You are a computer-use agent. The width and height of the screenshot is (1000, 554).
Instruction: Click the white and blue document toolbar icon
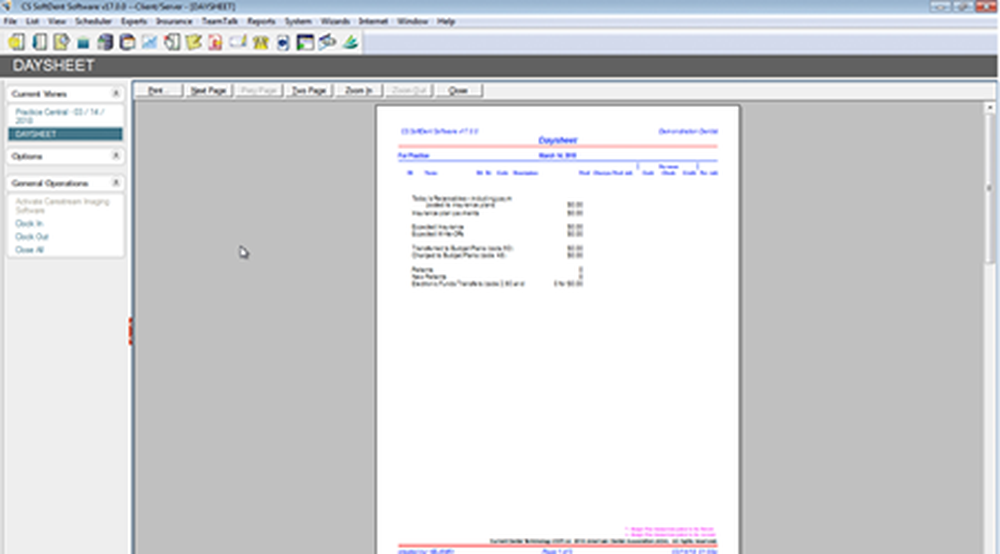[x=283, y=42]
